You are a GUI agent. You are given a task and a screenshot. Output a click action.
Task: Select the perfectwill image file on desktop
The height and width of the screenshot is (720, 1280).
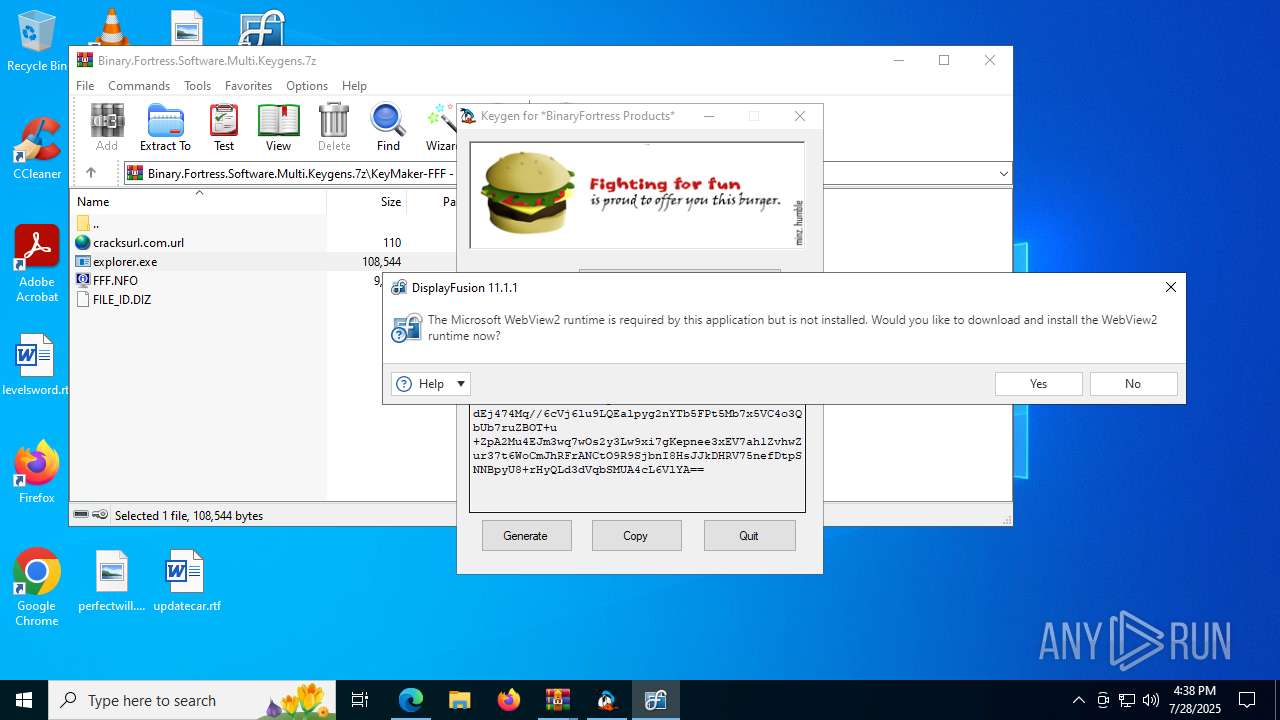coord(112,581)
